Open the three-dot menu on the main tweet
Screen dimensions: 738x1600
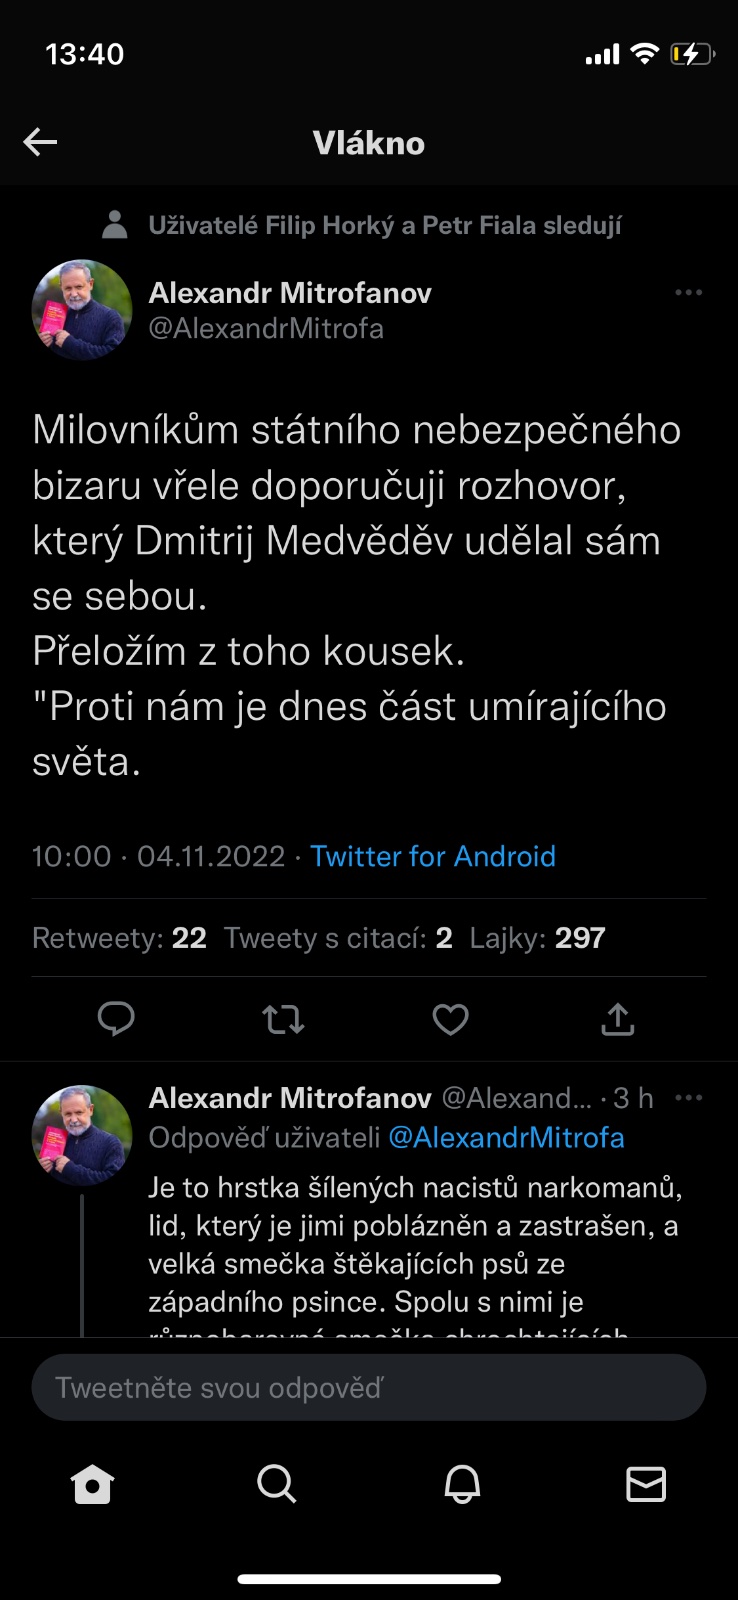pyautogui.click(x=688, y=293)
